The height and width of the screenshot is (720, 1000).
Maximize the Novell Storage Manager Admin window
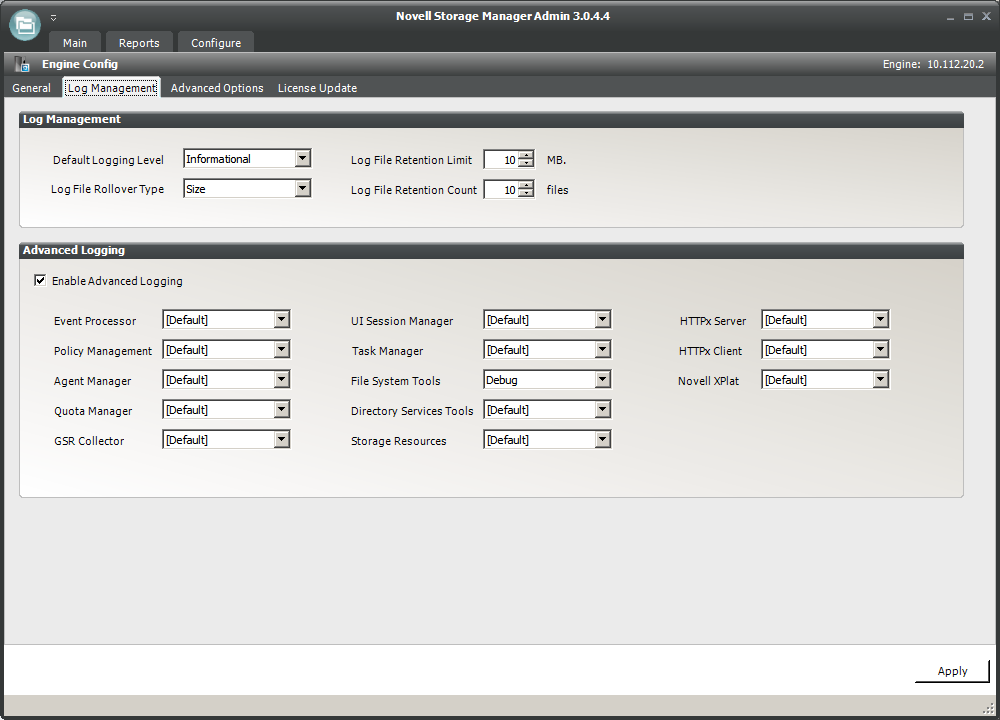pos(968,17)
